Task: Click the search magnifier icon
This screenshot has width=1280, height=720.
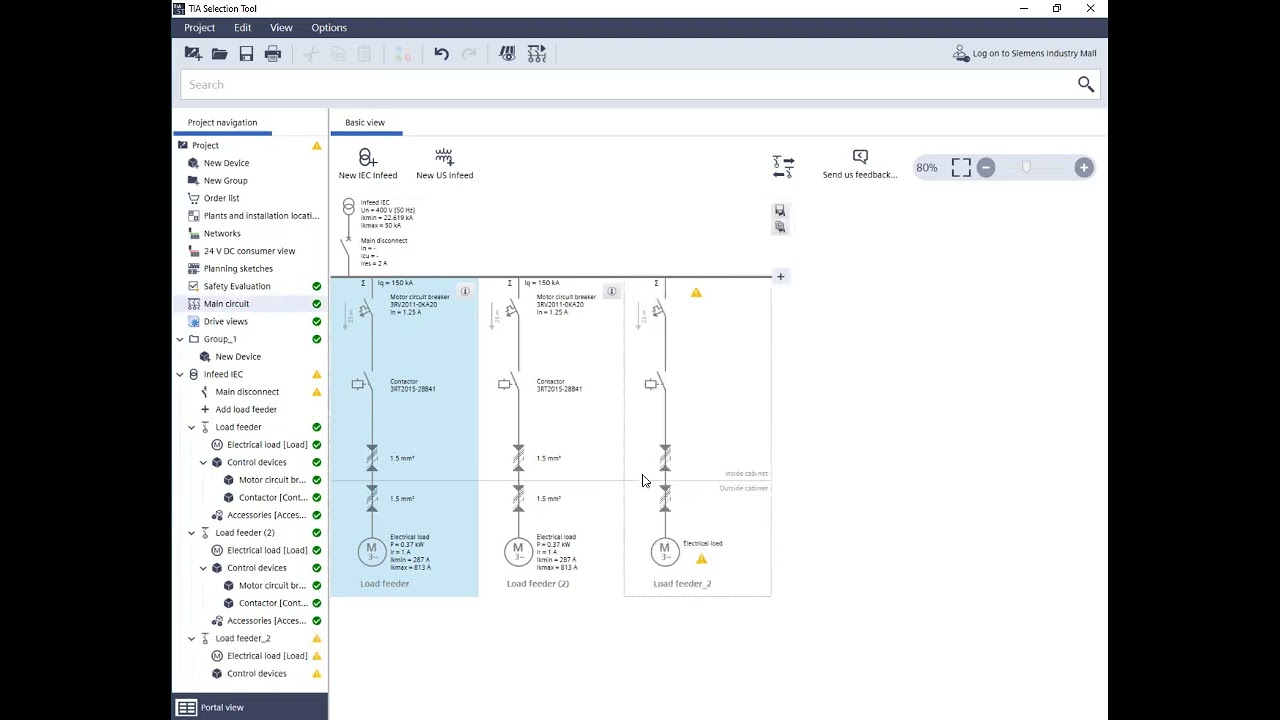Action: click(1086, 85)
